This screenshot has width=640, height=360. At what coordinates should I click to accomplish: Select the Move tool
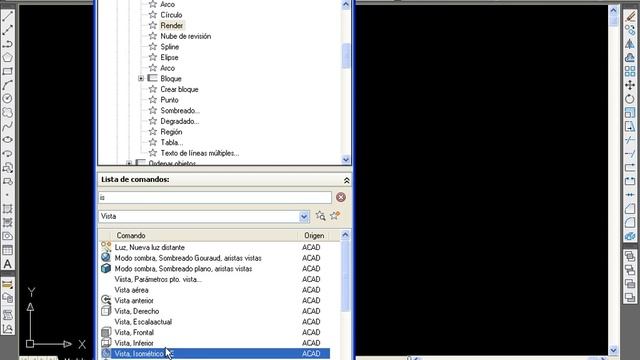click(630, 85)
